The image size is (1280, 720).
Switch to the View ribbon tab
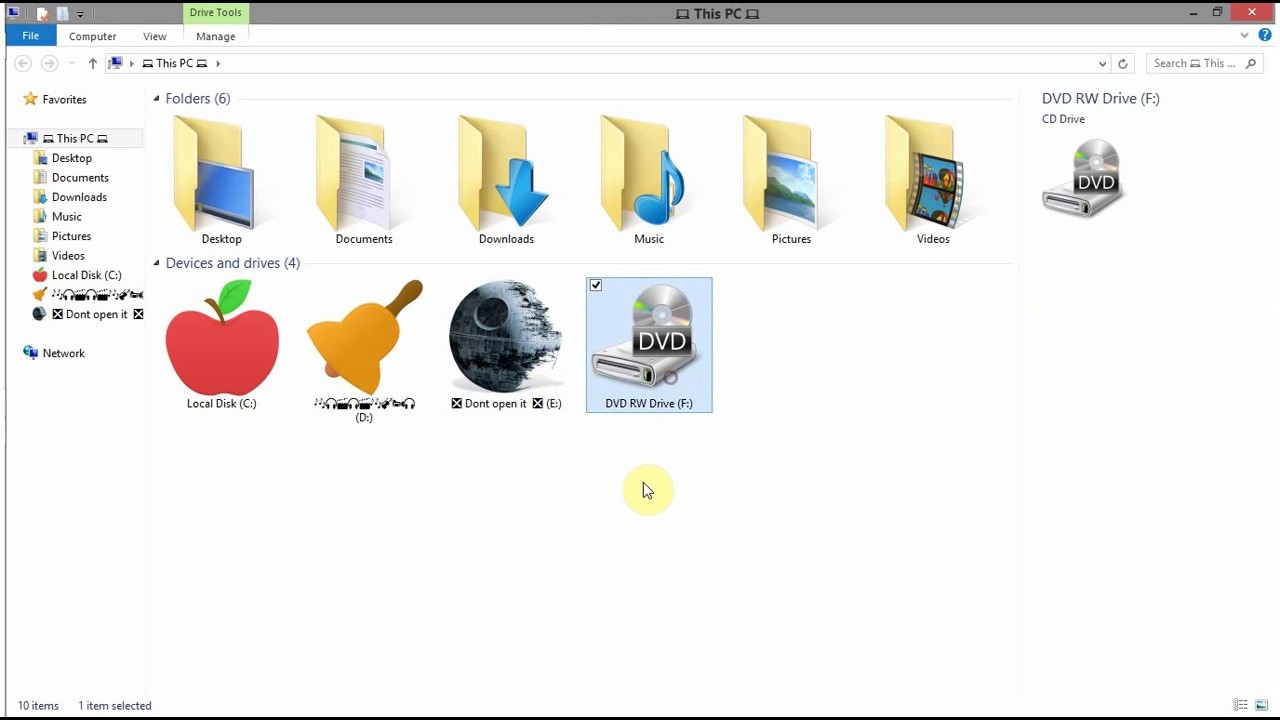pos(154,36)
